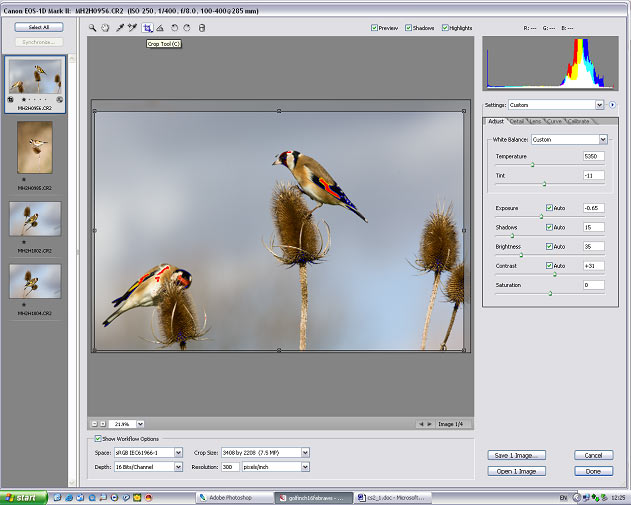
Task: Go to next image arrow
Action: [429, 424]
